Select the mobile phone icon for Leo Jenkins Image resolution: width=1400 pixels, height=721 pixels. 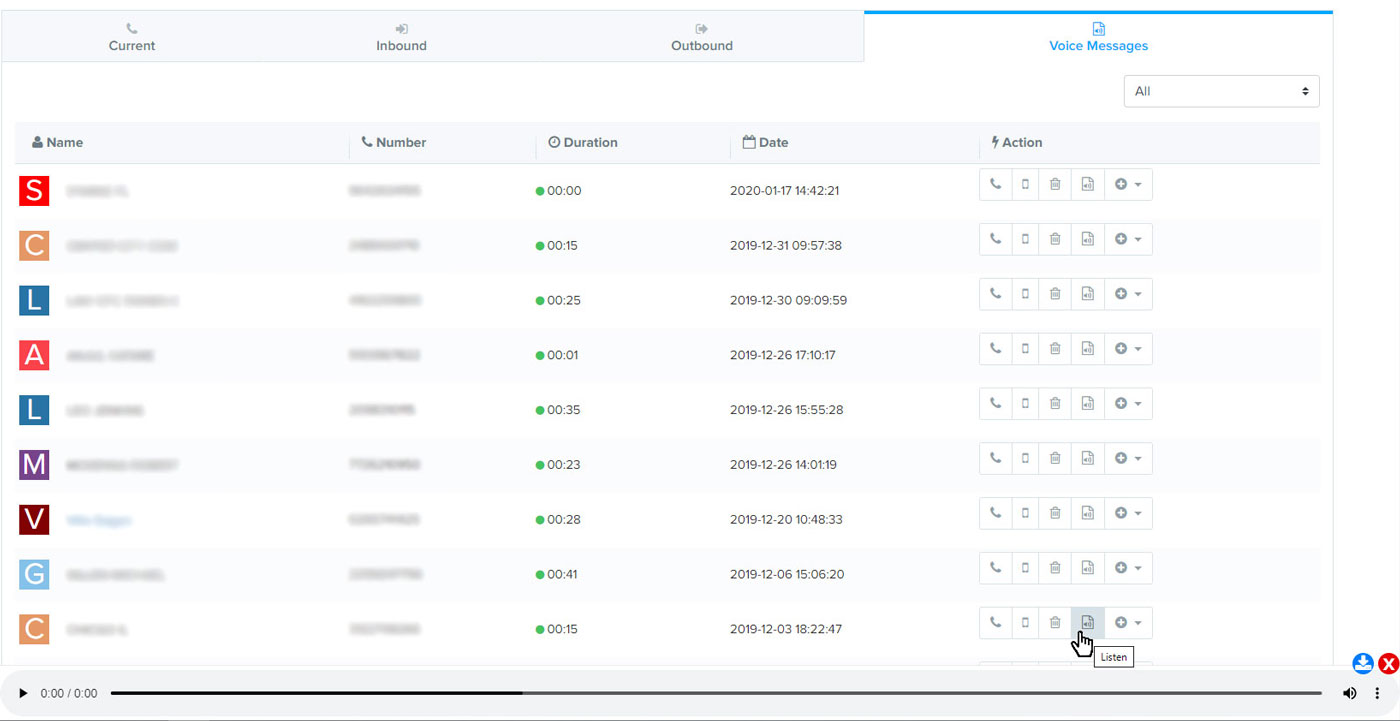[1025, 403]
